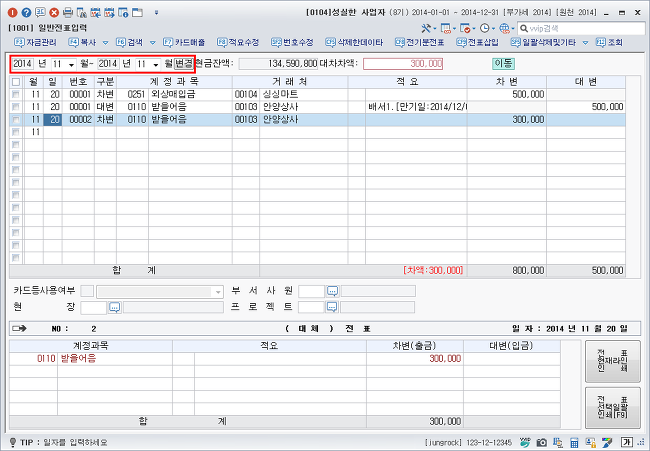Click the red X close-screen icon

coord(54,12)
